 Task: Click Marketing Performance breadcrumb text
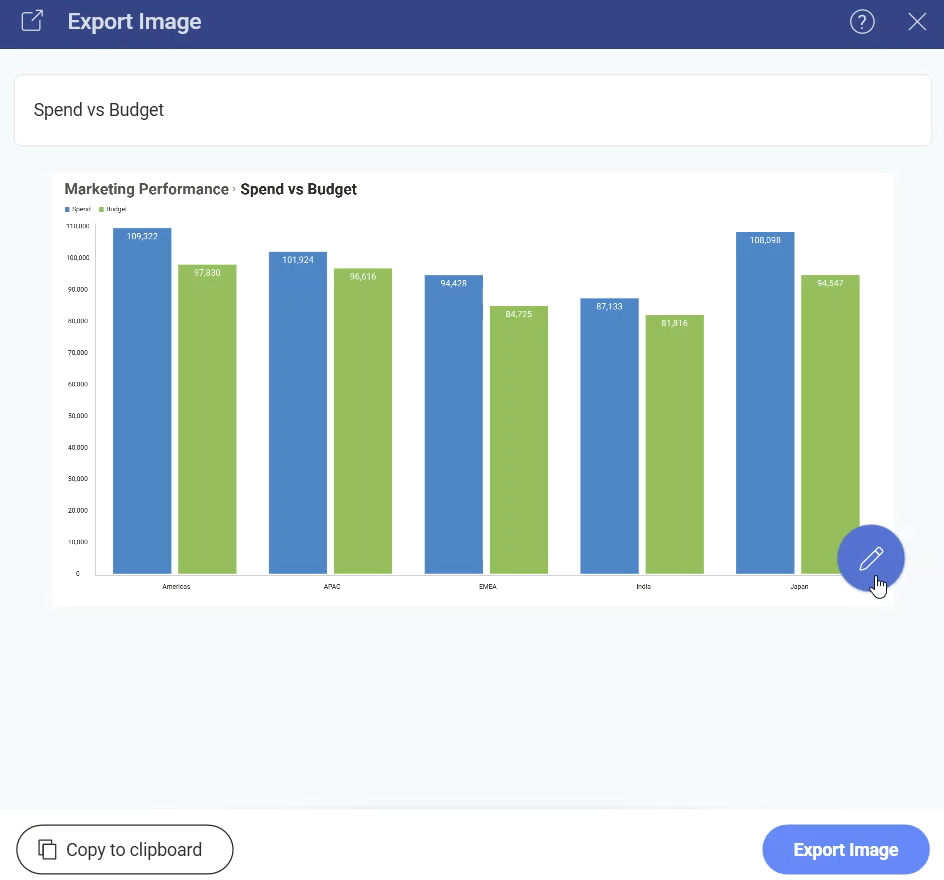(146, 189)
